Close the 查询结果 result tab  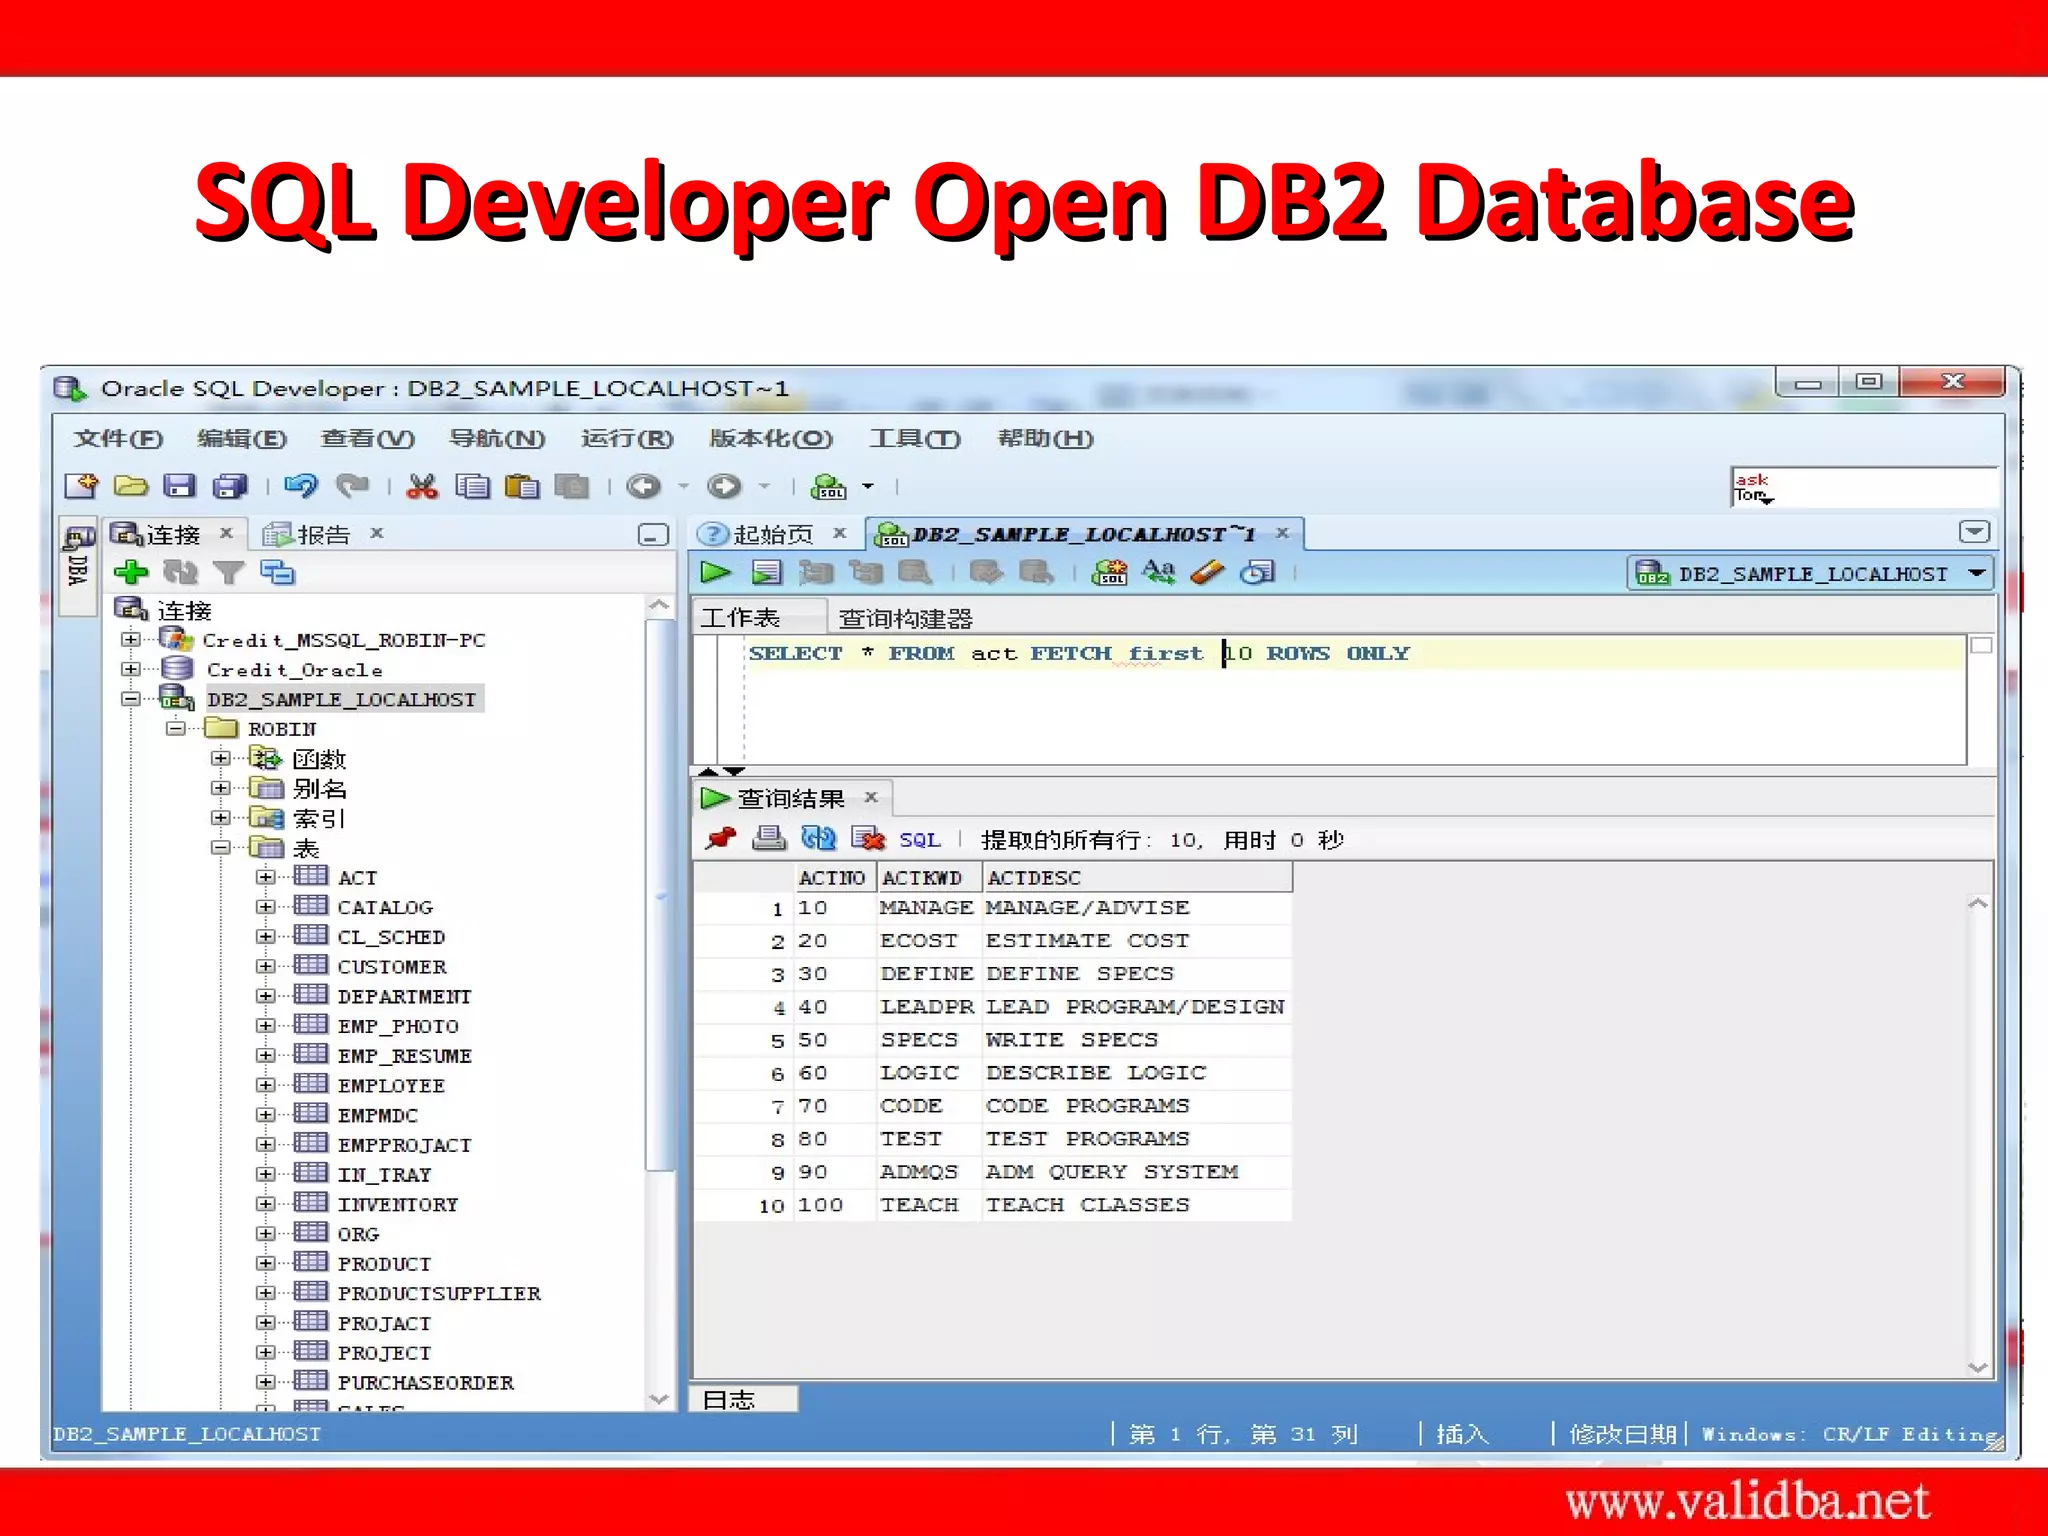(871, 797)
